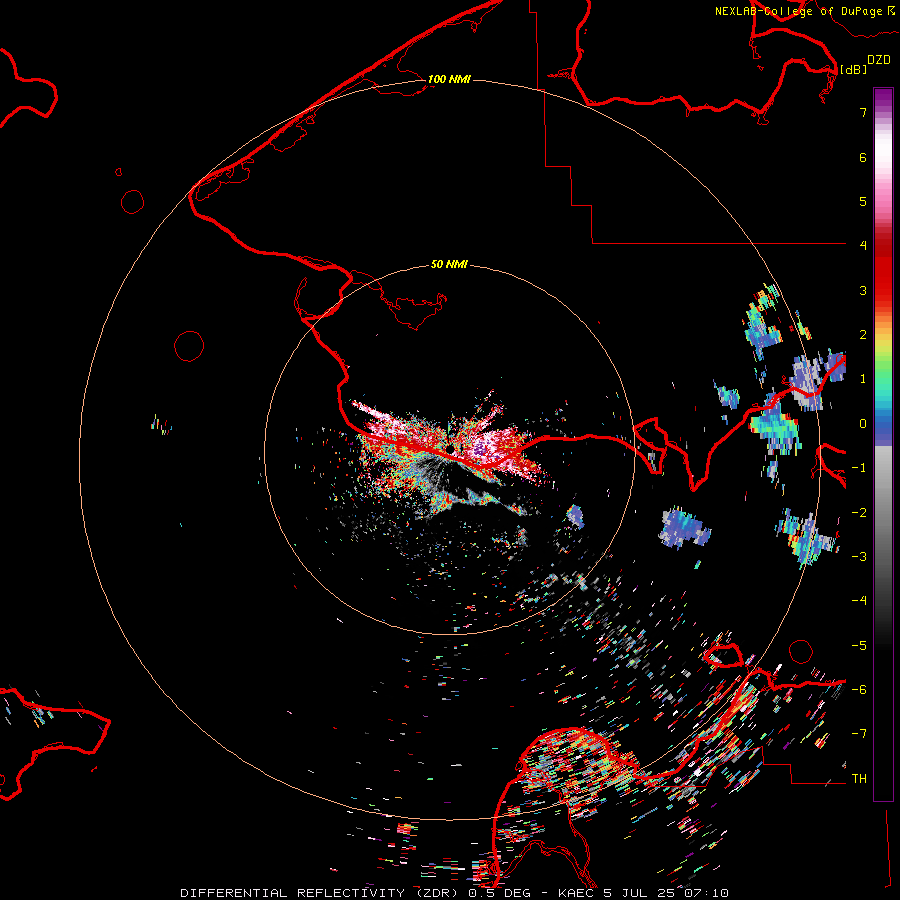
Task: Click the DIFFERENTIAL REFLECTIVITY (ZDR) title text
Action: 319,893
